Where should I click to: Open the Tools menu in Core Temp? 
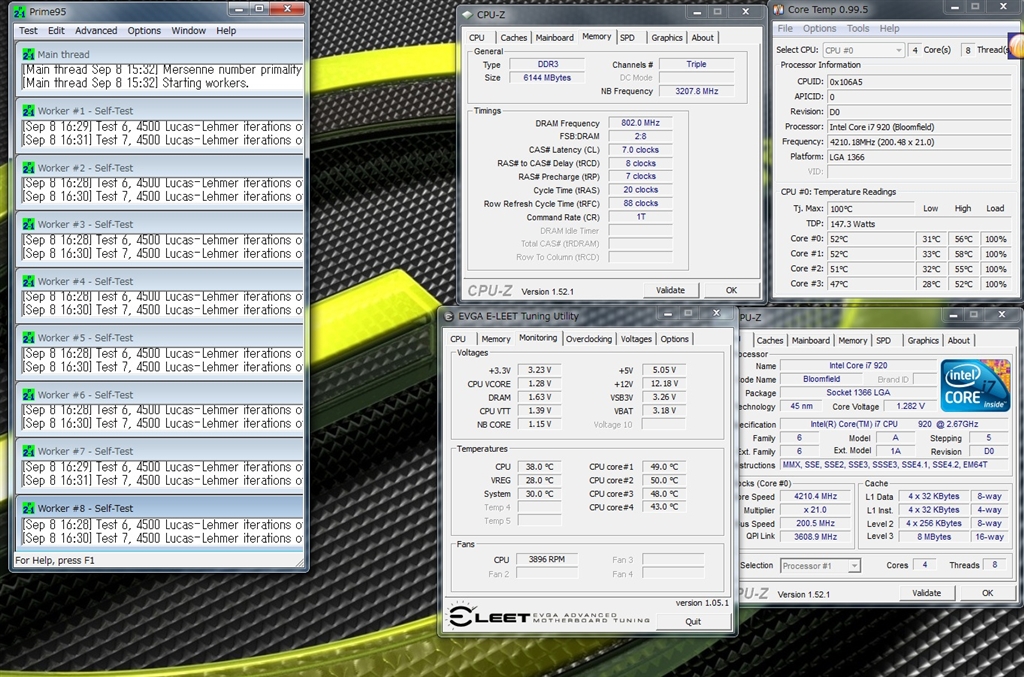tap(859, 29)
